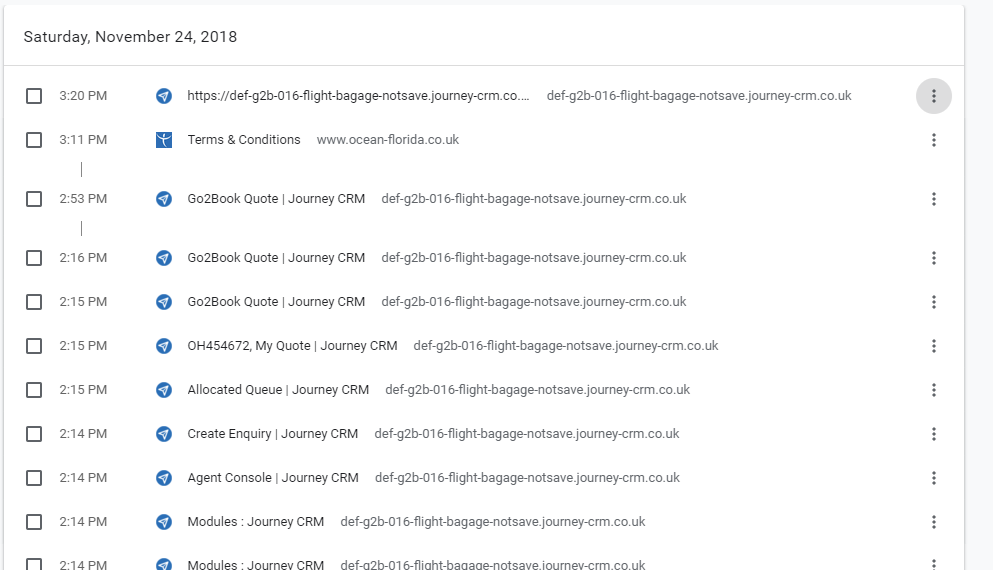Click favicon next to Allocated Queue entry
993x570 pixels.
coord(164,390)
